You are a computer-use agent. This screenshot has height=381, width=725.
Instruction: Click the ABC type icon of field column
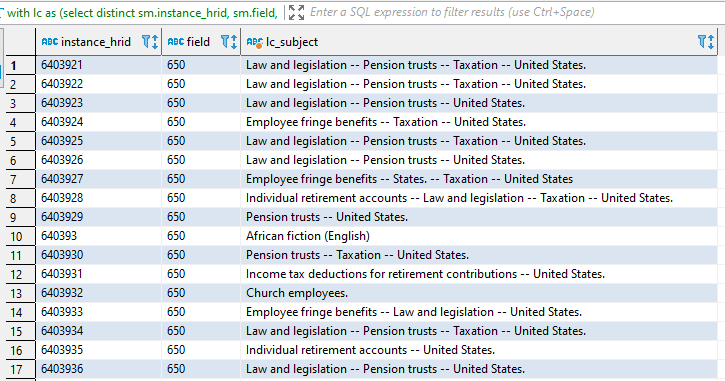click(176, 42)
